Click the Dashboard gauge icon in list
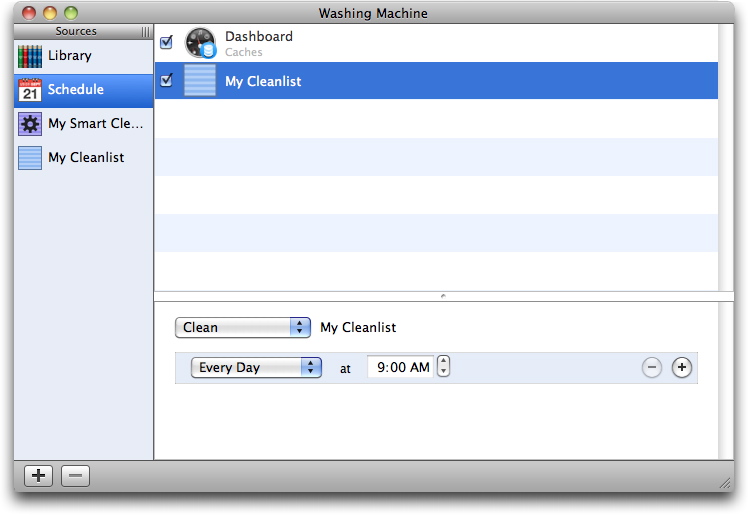Screen dimensions: 748x515 click(x=200, y=43)
